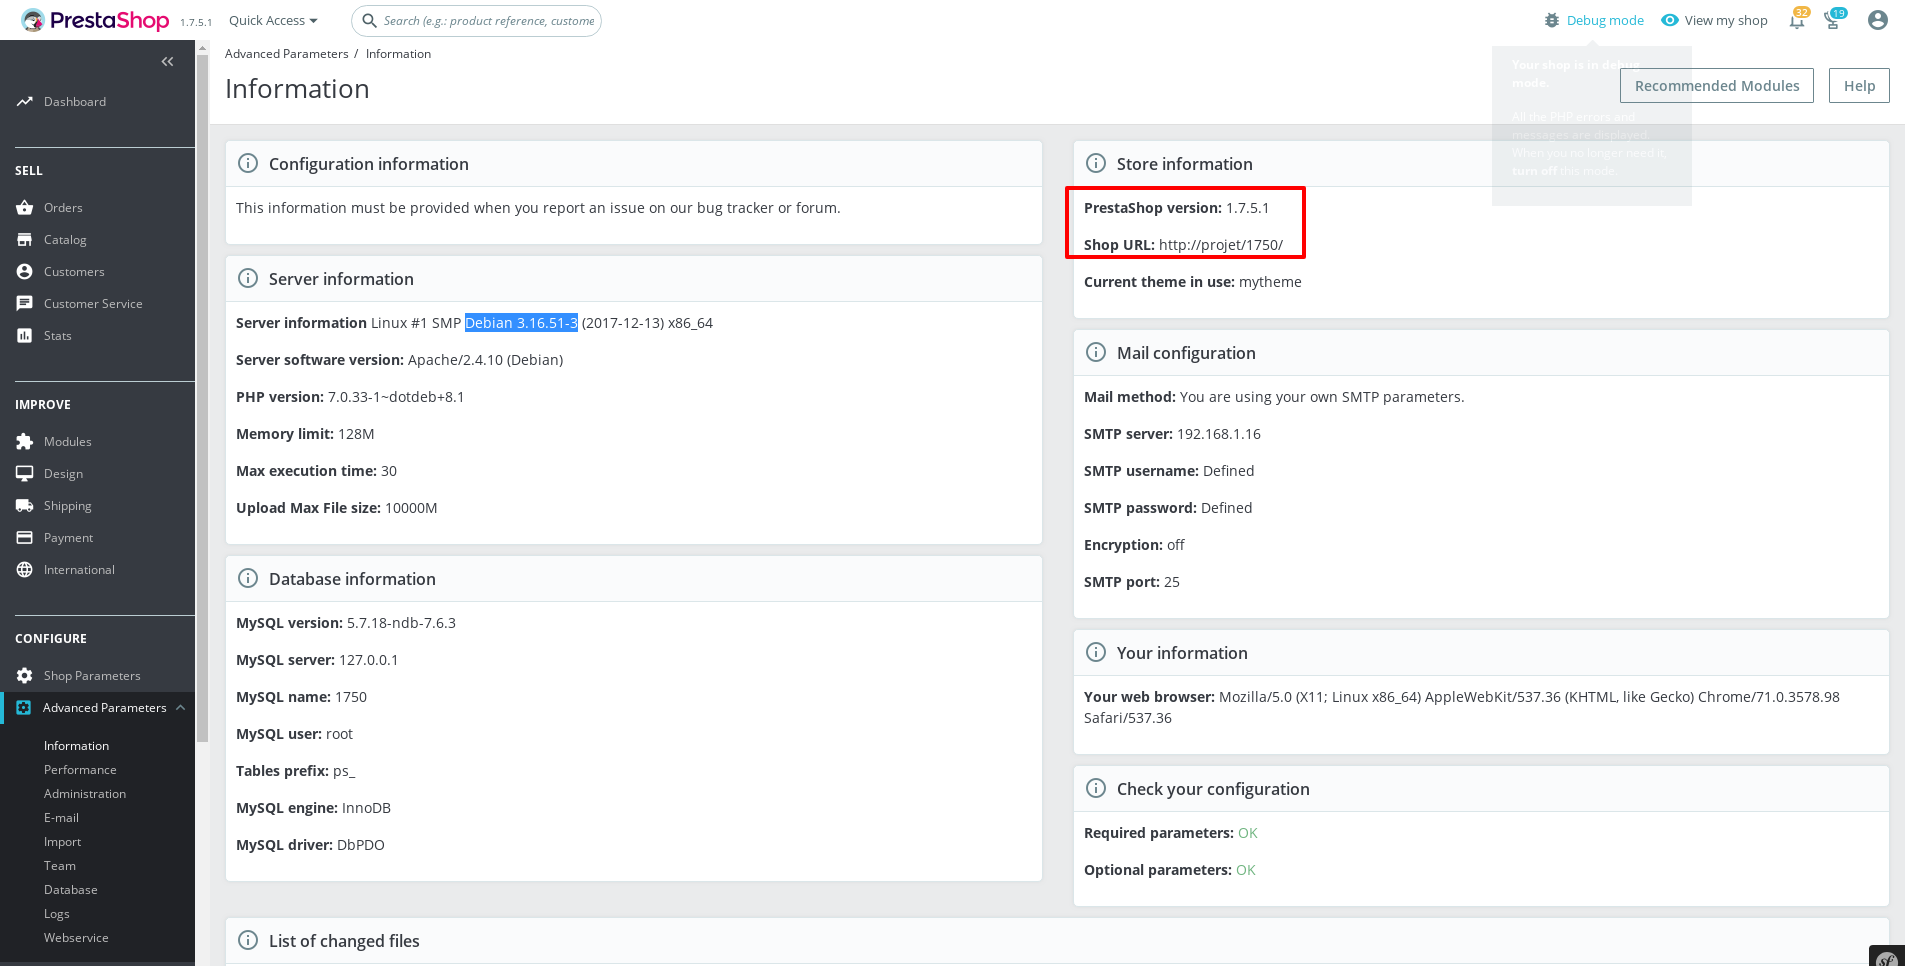Click the Stats bar chart icon
This screenshot has width=1905, height=966.
(25, 336)
